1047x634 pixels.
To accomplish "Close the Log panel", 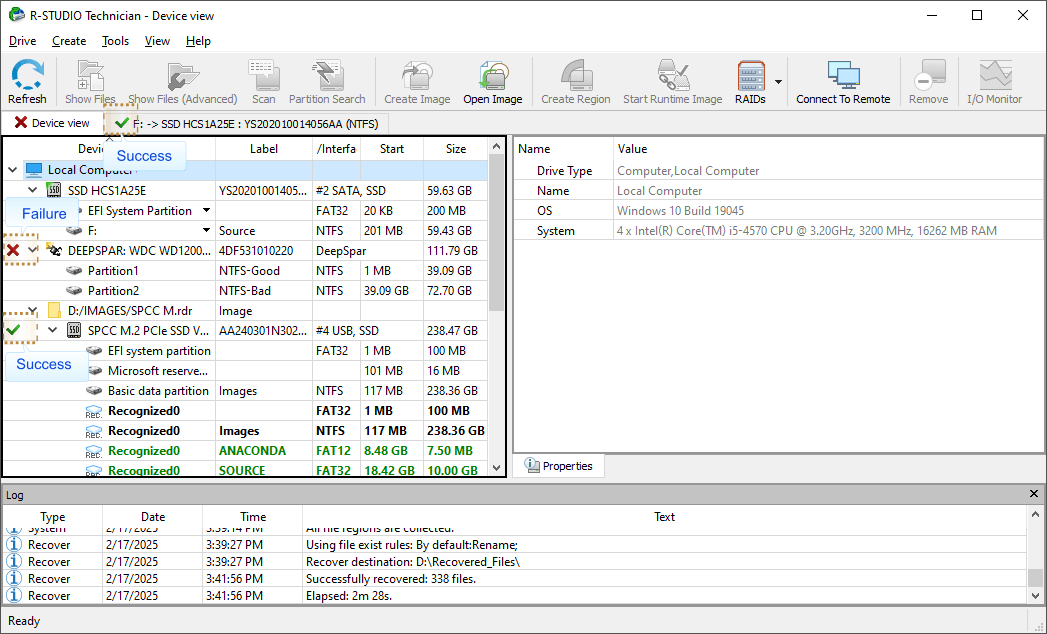I will 1034,495.
